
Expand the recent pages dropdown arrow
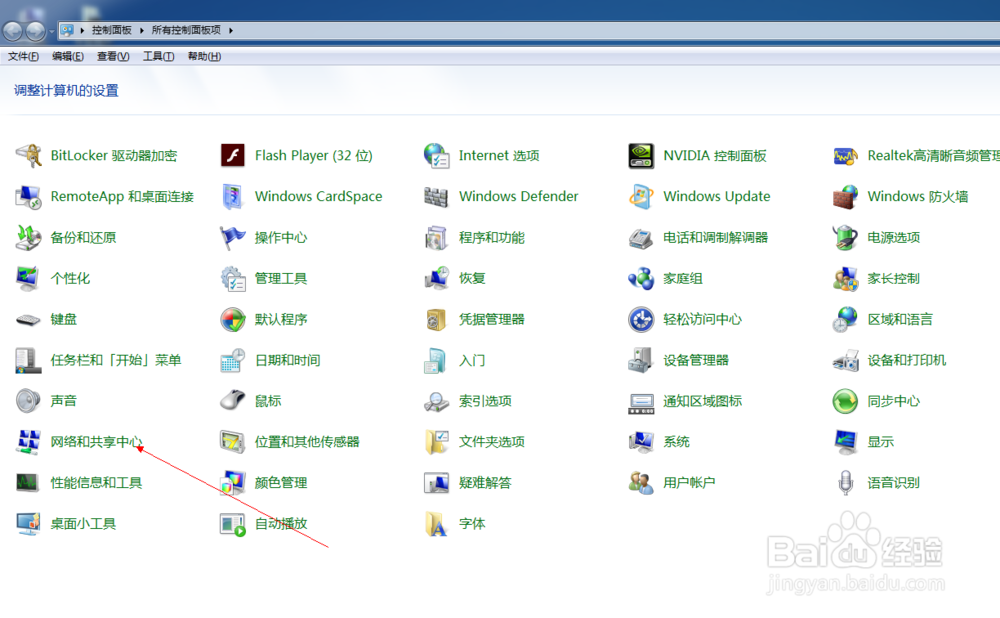click(52, 31)
